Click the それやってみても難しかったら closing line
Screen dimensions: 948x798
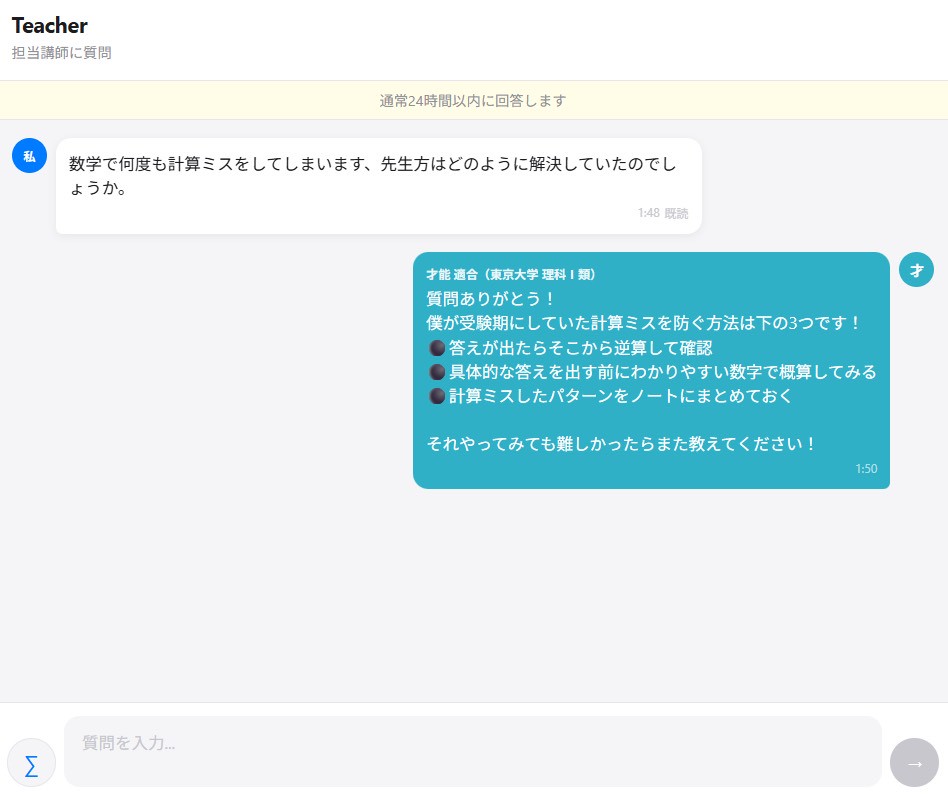click(621, 444)
